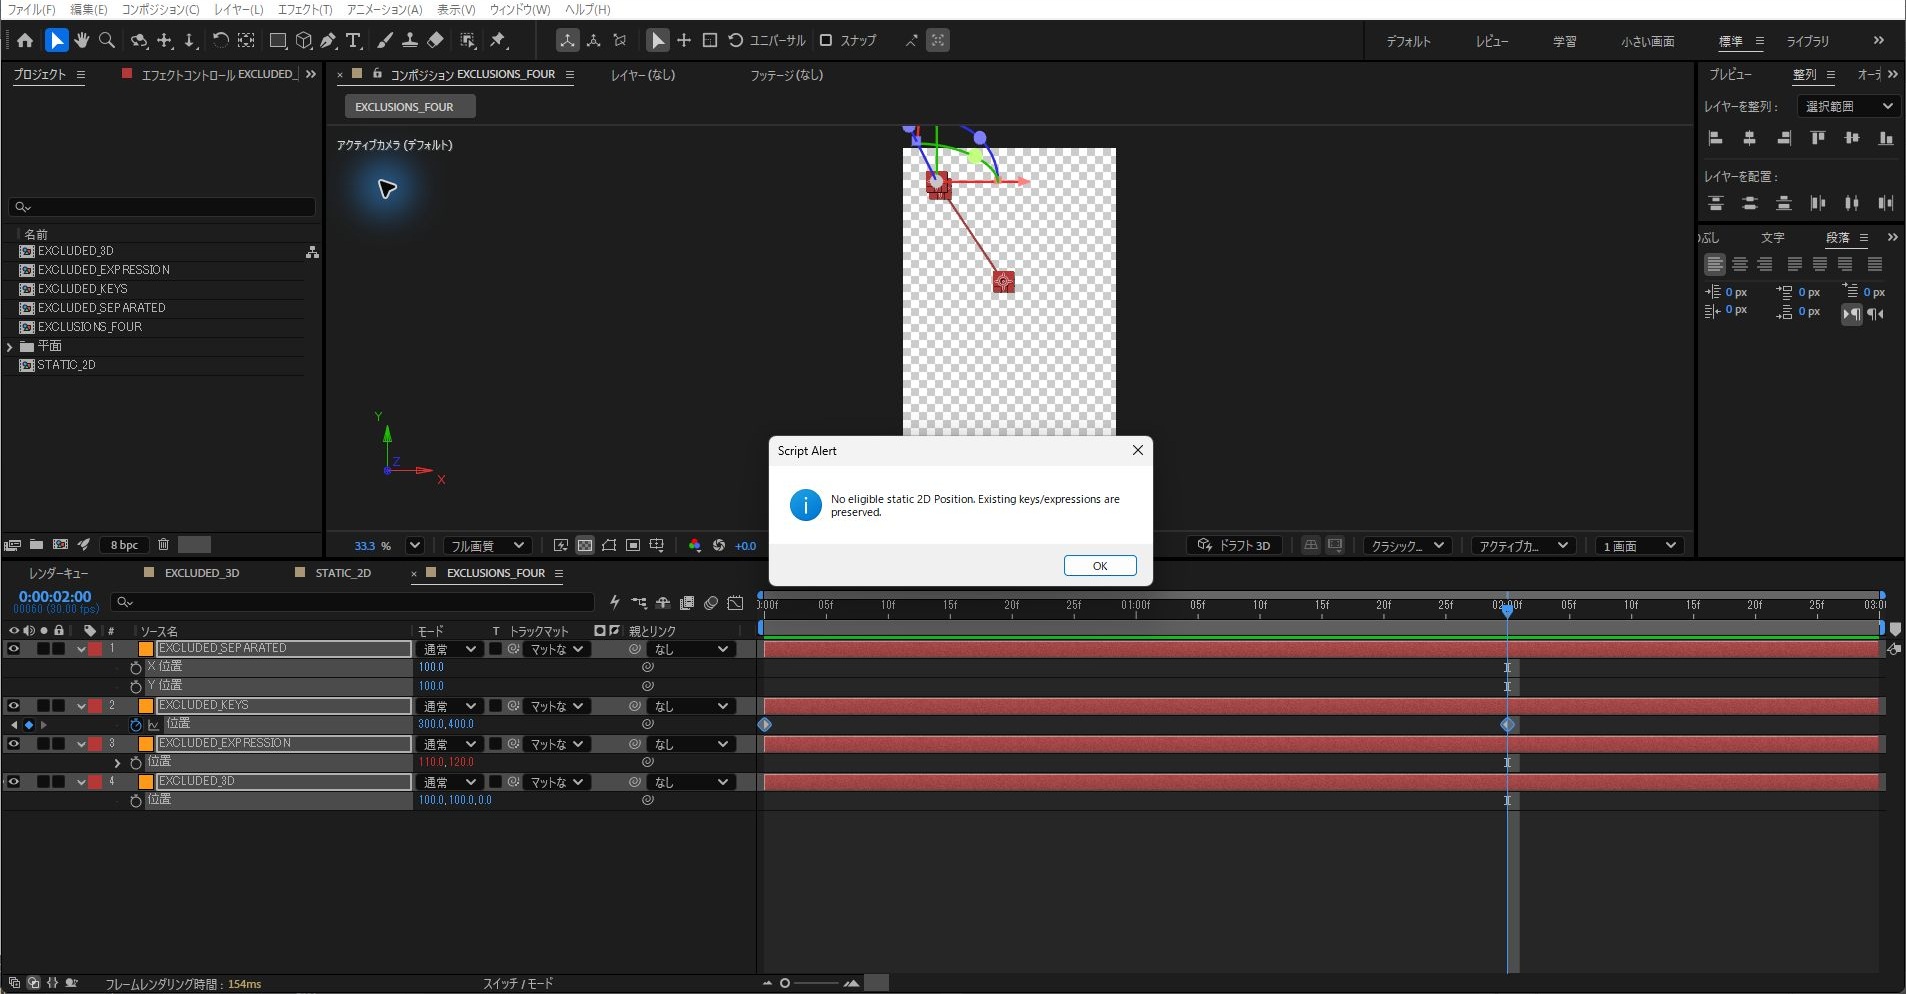The image size is (1906, 994).
Task: Hide the EXCLUDED_KEYS layer with eye toggle
Action: [14, 706]
